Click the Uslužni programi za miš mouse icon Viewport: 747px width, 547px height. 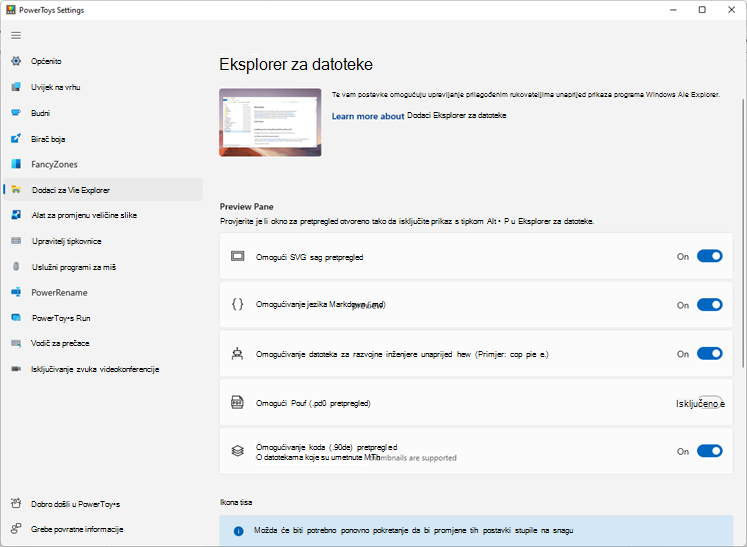tap(16, 266)
